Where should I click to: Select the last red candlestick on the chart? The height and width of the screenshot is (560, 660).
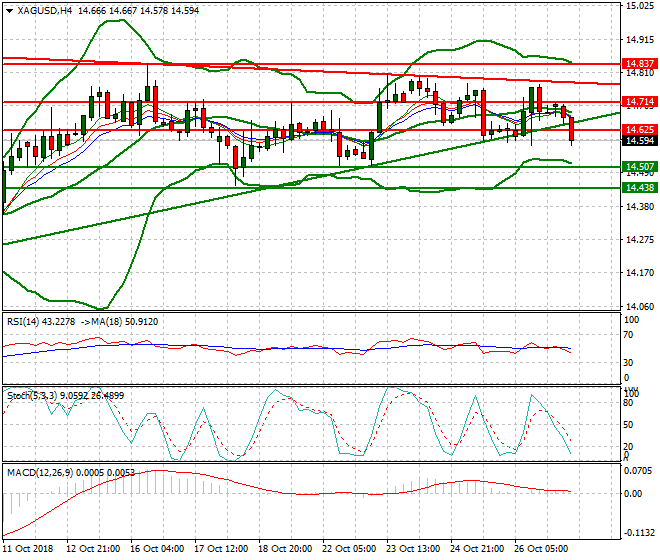(572, 128)
